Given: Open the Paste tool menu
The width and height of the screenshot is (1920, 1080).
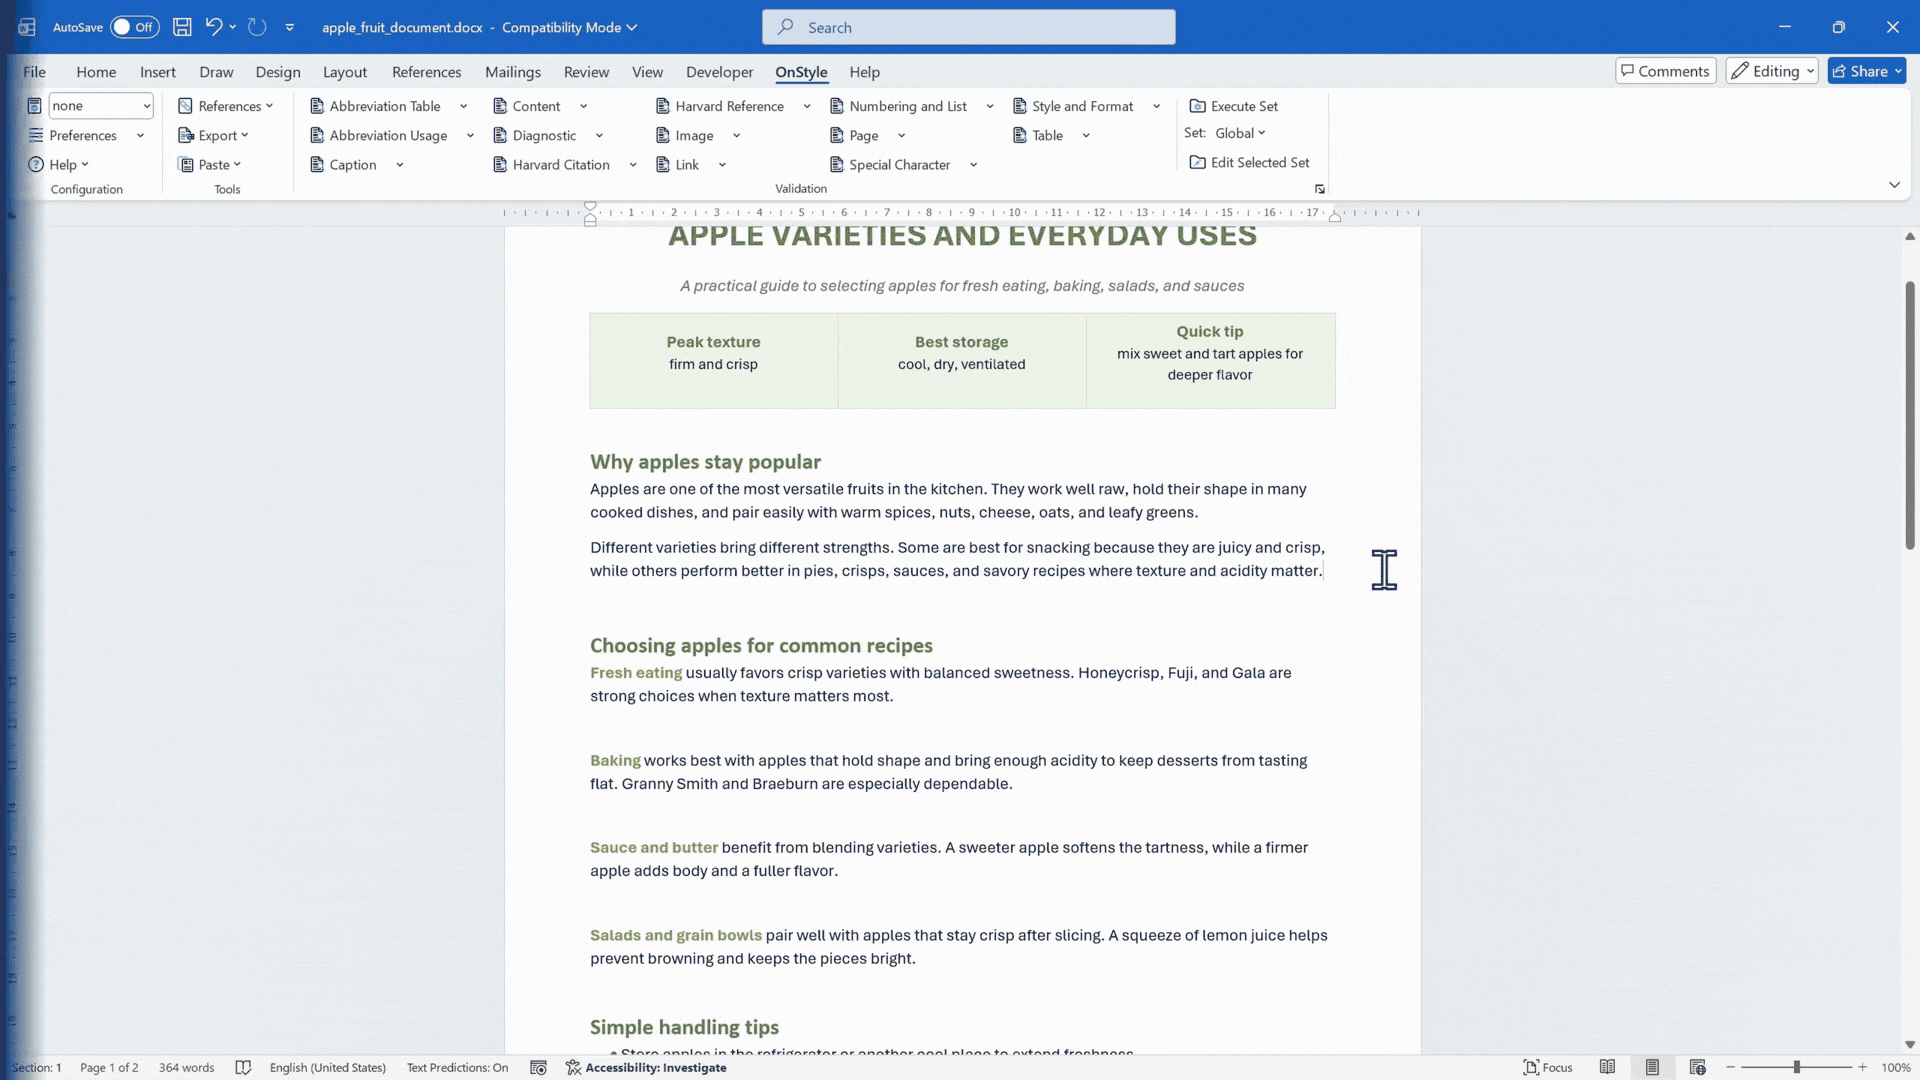Looking at the screenshot, I should pos(210,165).
